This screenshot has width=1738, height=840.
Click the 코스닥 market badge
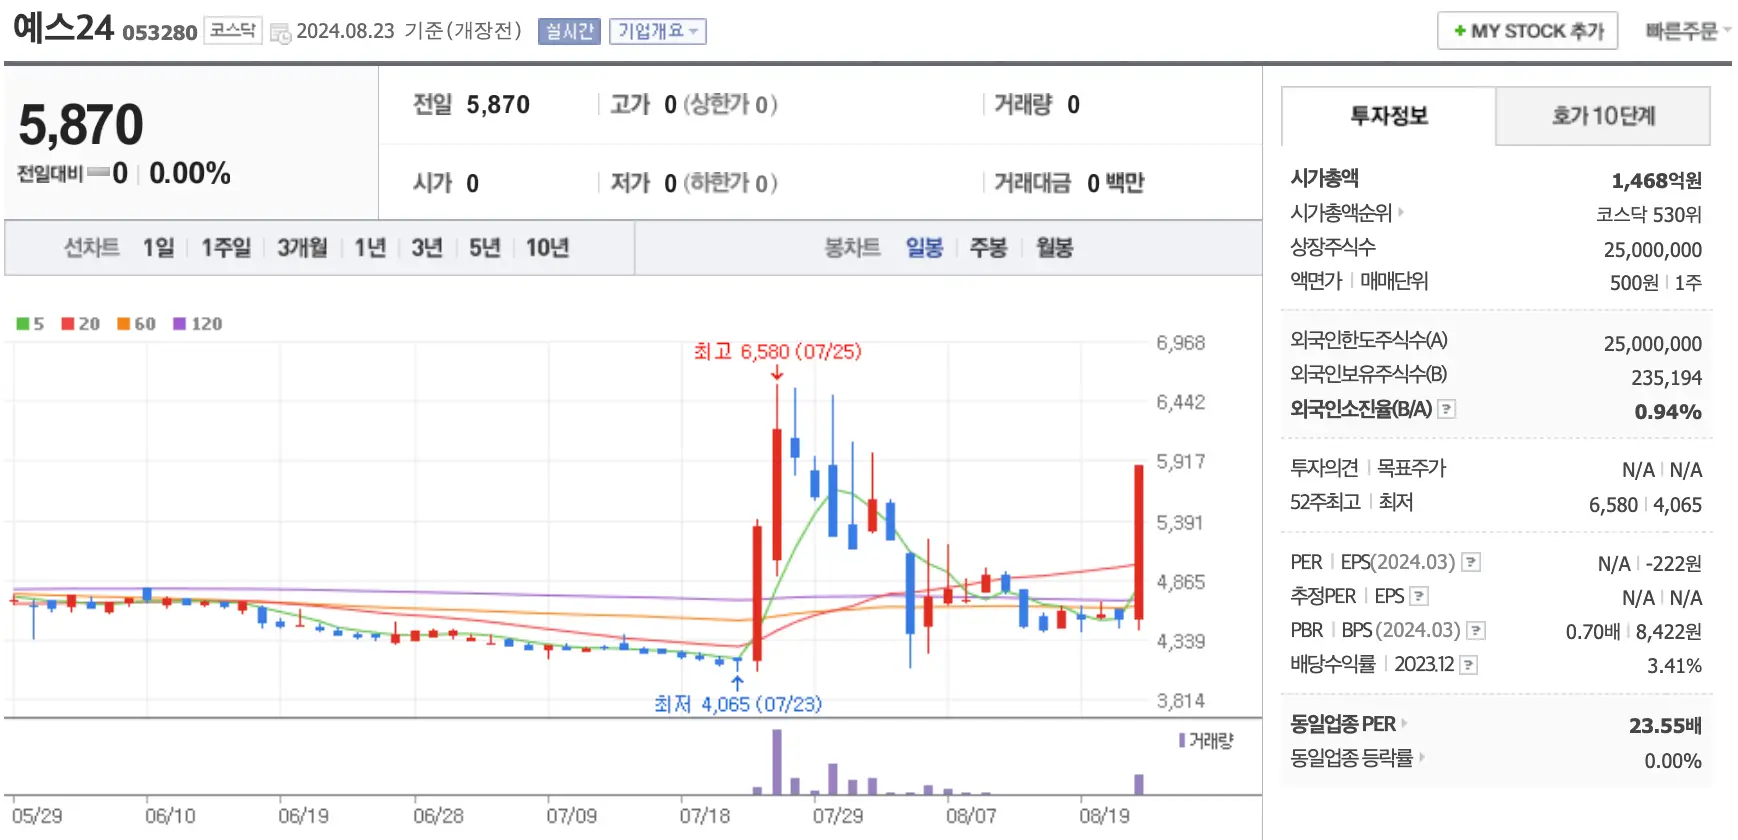233,31
